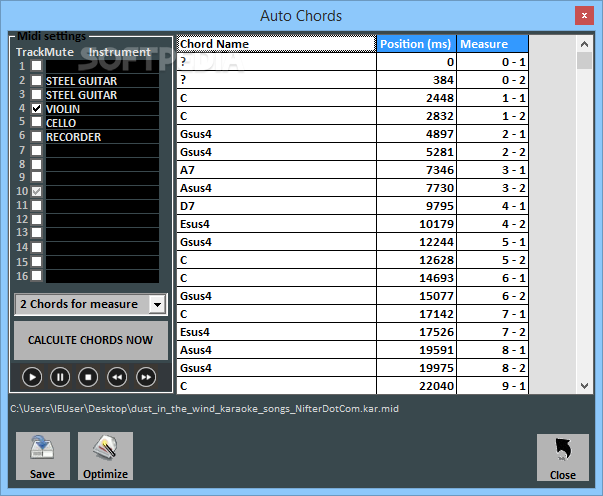Skip ahead with the fast-forward button
Image resolution: width=603 pixels, height=496 pixels.
pos(146,377)
